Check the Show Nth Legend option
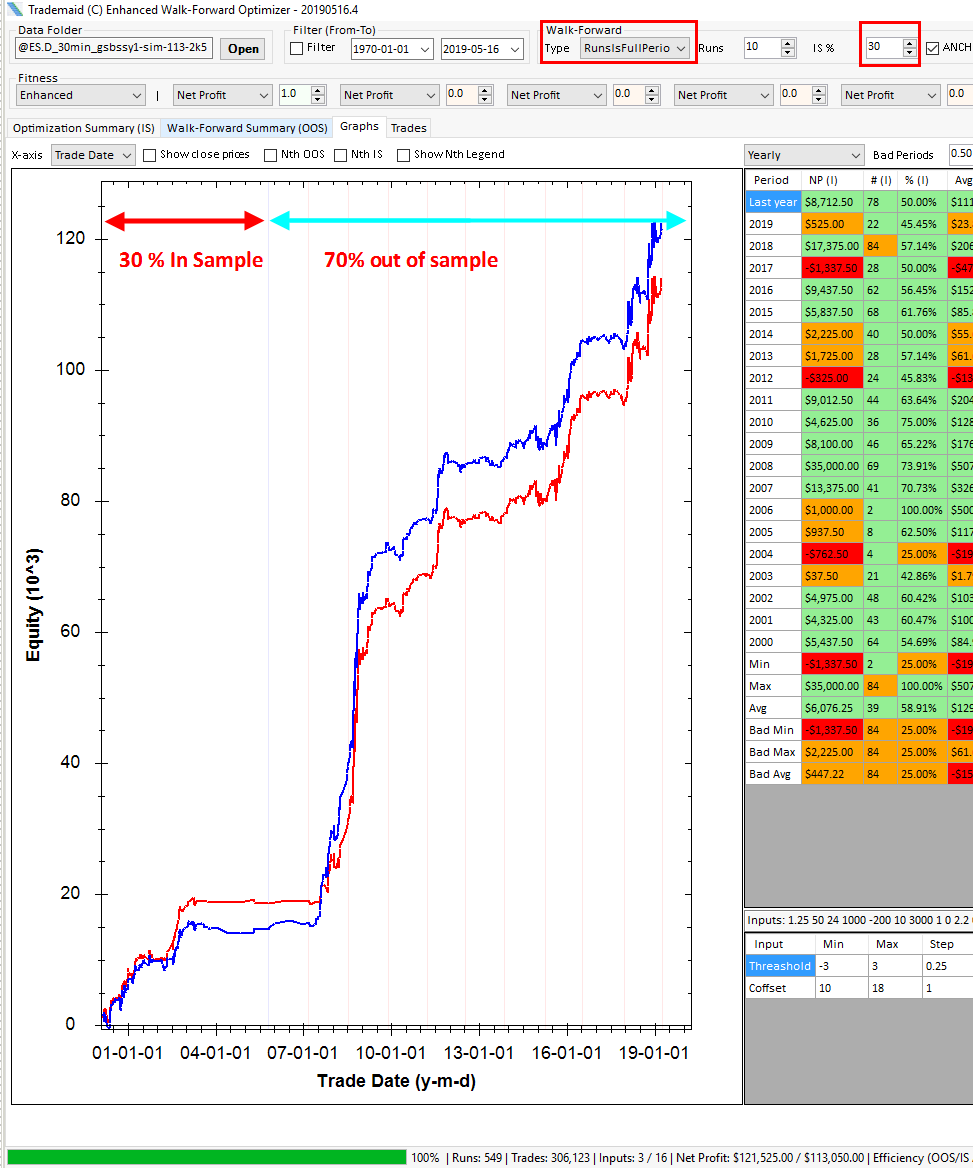The width and height of the screenshot is (973, 1168). [x=404, y=155]
